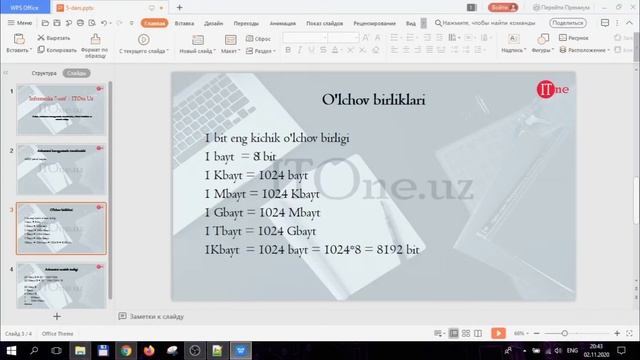
Task: Select slide 2 thumbnail
Action: [x=61, y=169]
